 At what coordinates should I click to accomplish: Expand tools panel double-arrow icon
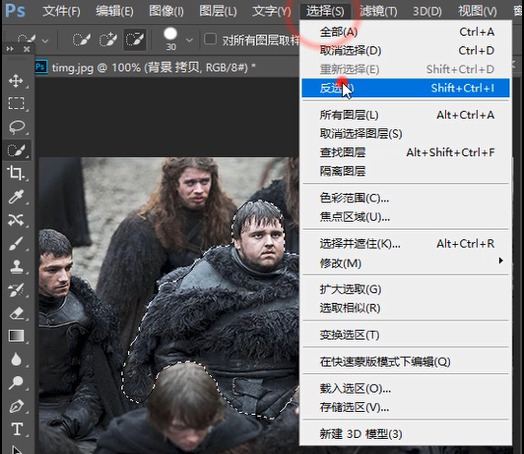10,49
